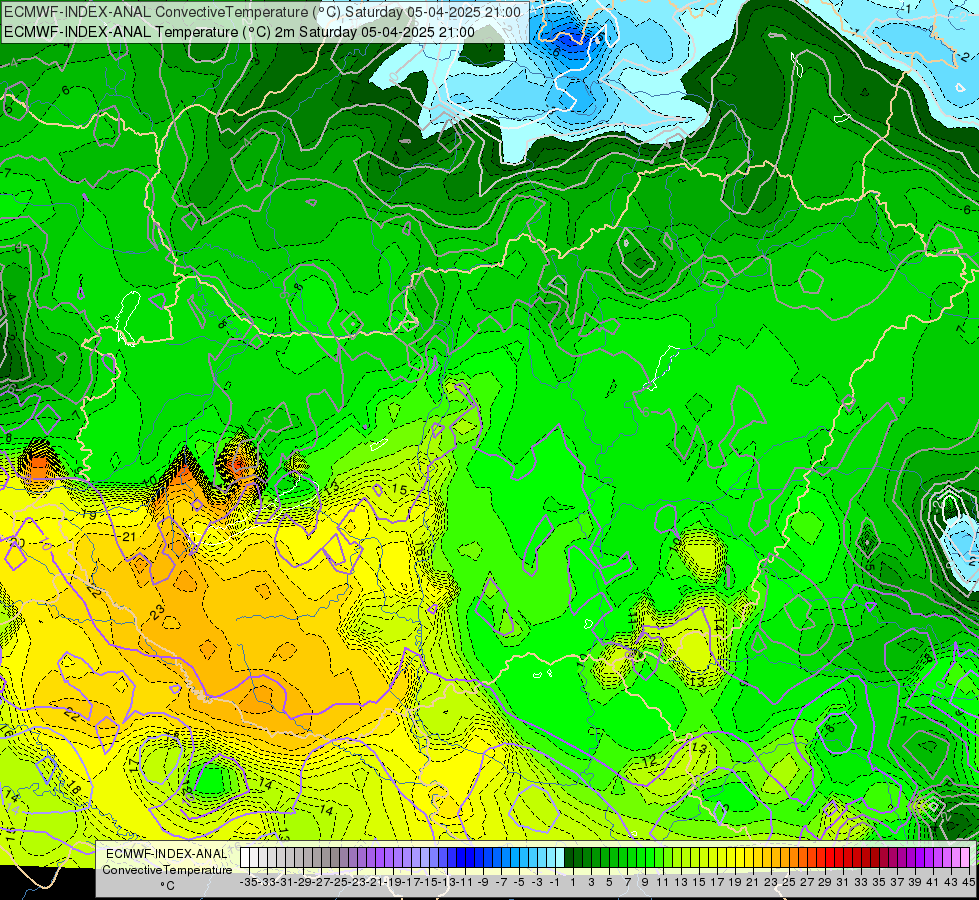Screen dimensions: 979x900
Task: Click the legend tick label -9
Action: tap(483, 882)
